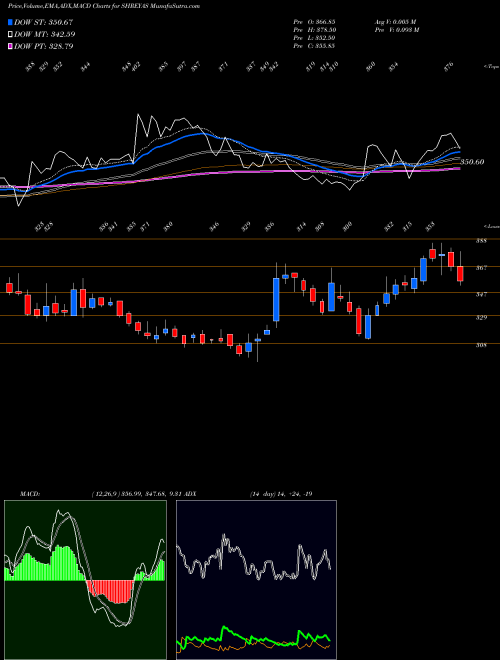Select the 'DOW PT: 328.79' legend label

pyautogui.click(x=44, y=46)
